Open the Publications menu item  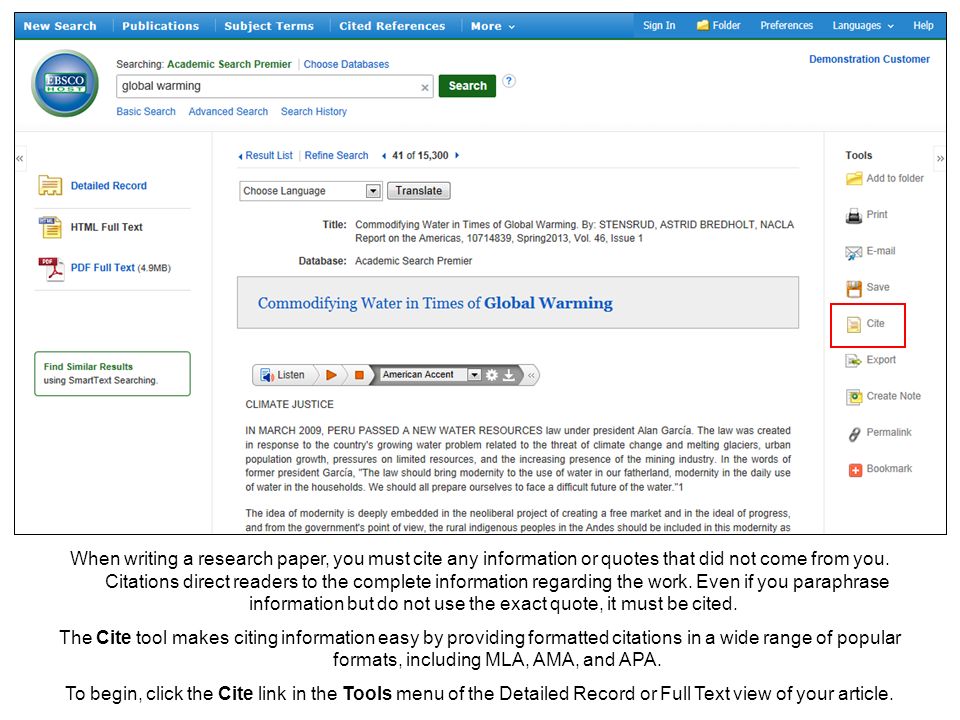click(x=160, y=26)
